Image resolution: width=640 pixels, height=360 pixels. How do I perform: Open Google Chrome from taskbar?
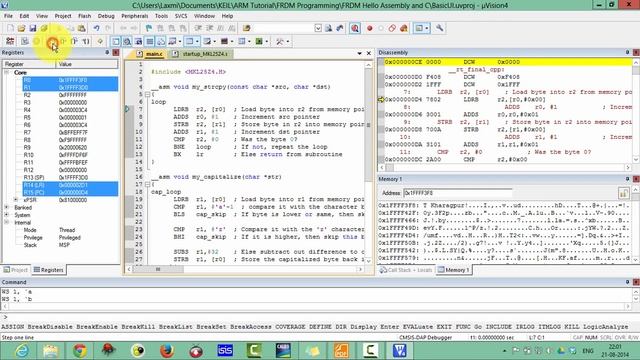[x=80, y=351]
